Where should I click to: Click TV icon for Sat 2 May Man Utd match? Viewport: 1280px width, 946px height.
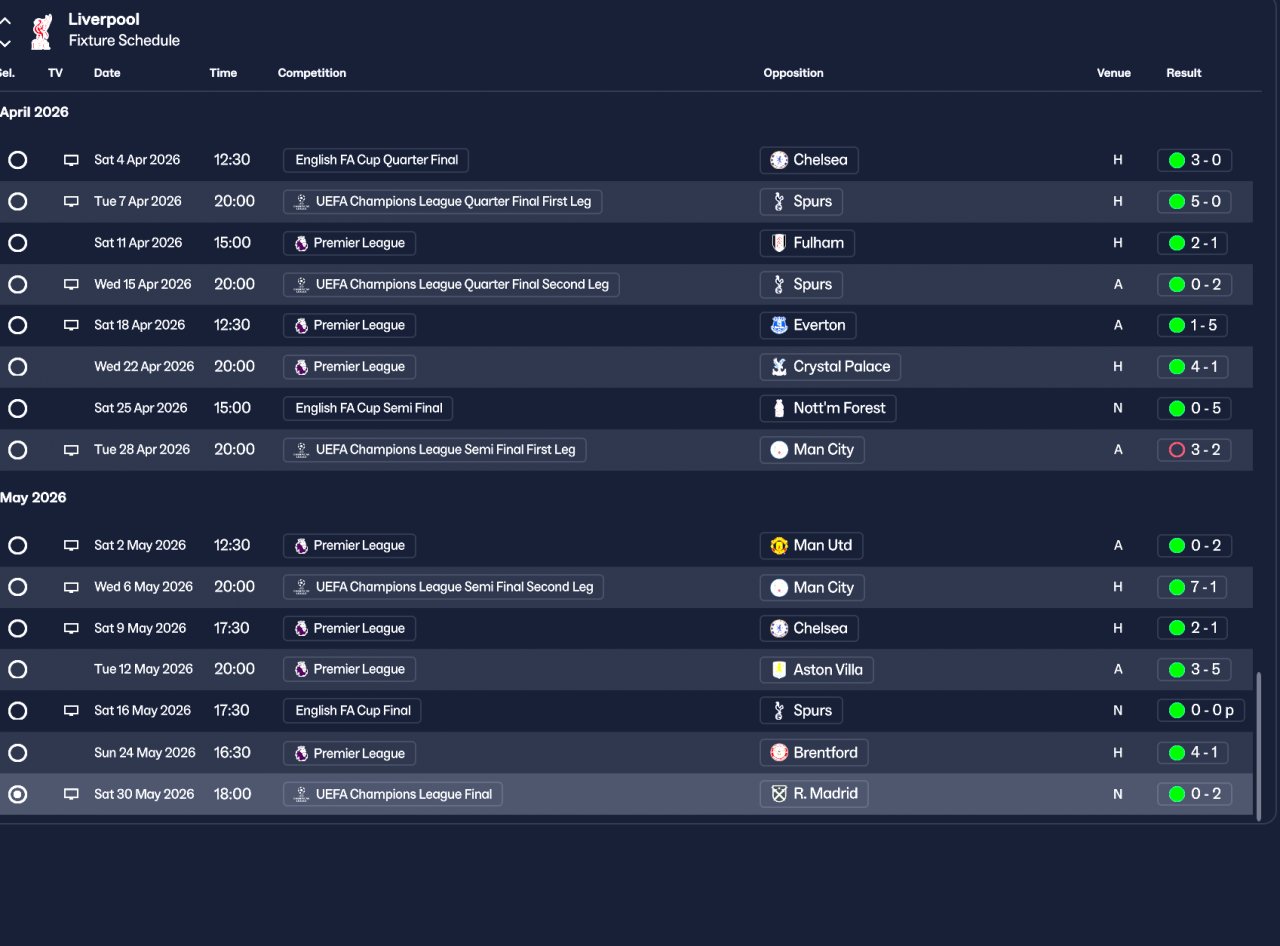click(x=71, y=546)
